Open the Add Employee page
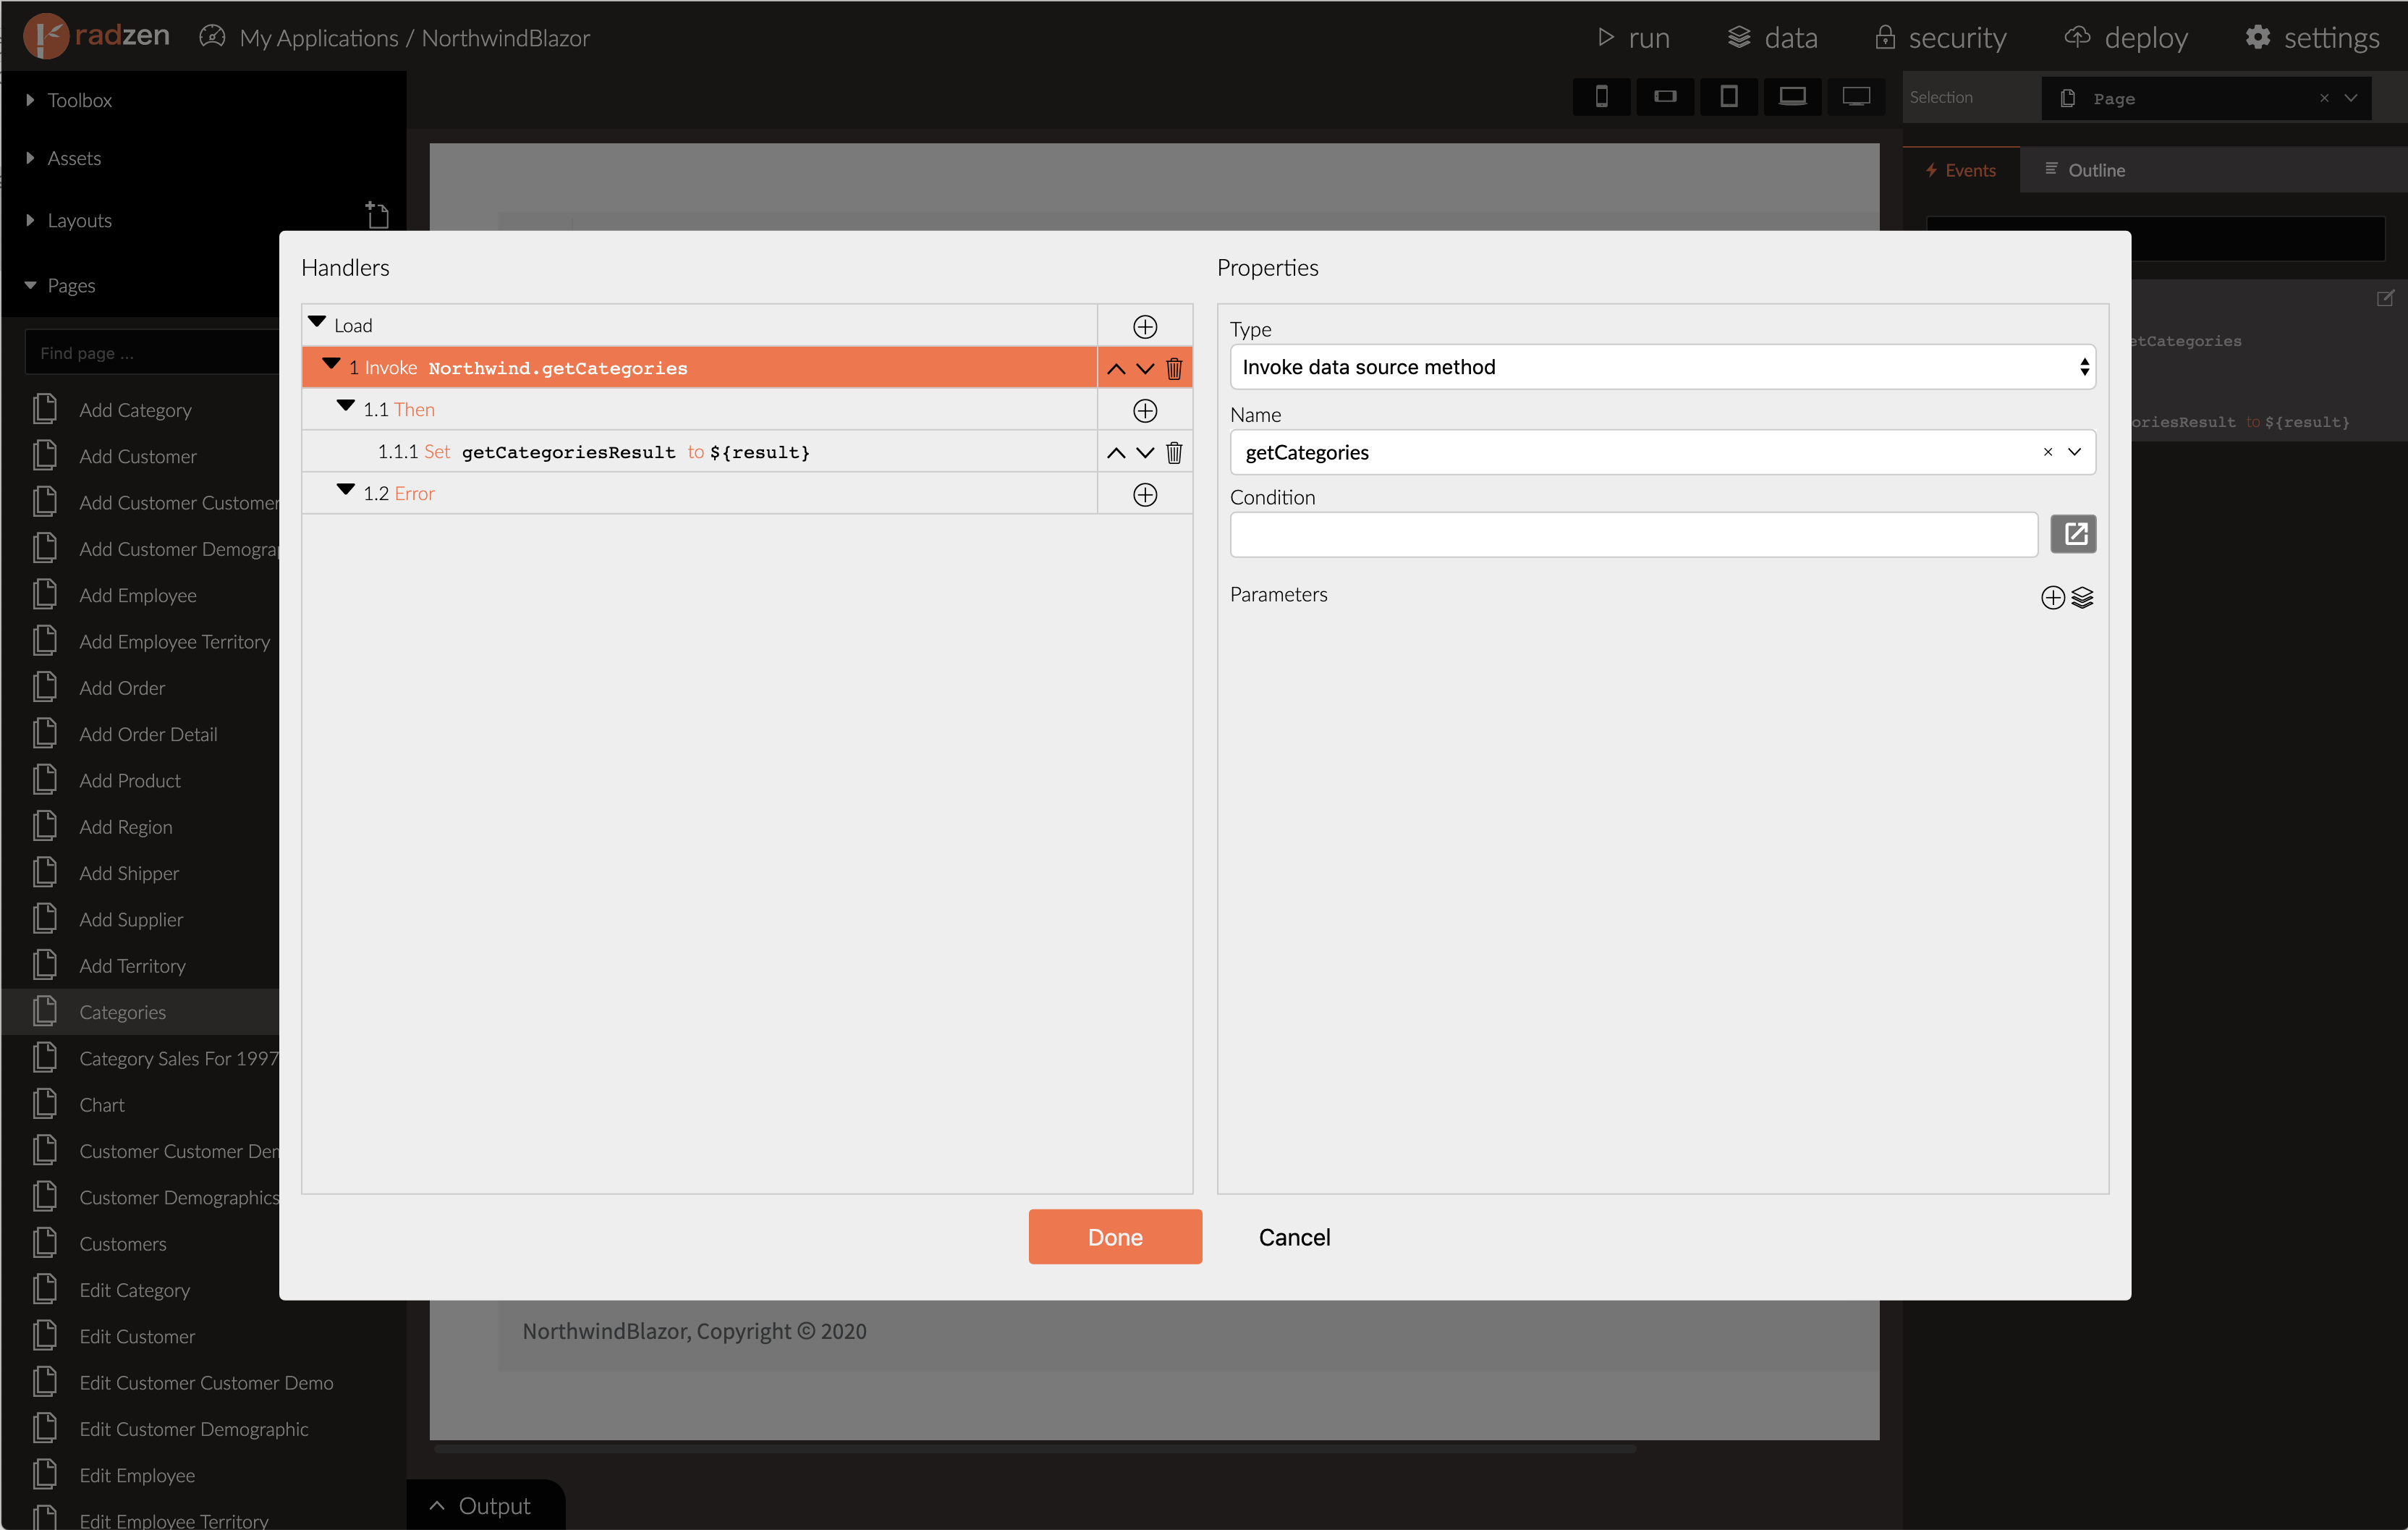Viewport: 2408px width, 1530px height. point(137,595)
